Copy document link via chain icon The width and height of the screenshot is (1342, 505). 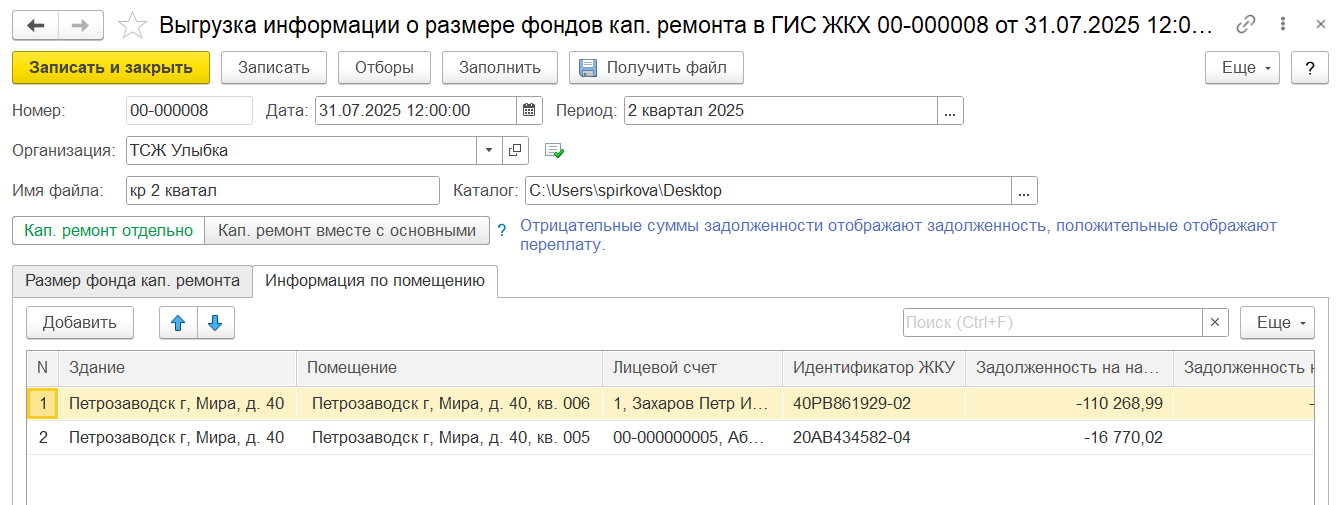[x=1246, y=25]
